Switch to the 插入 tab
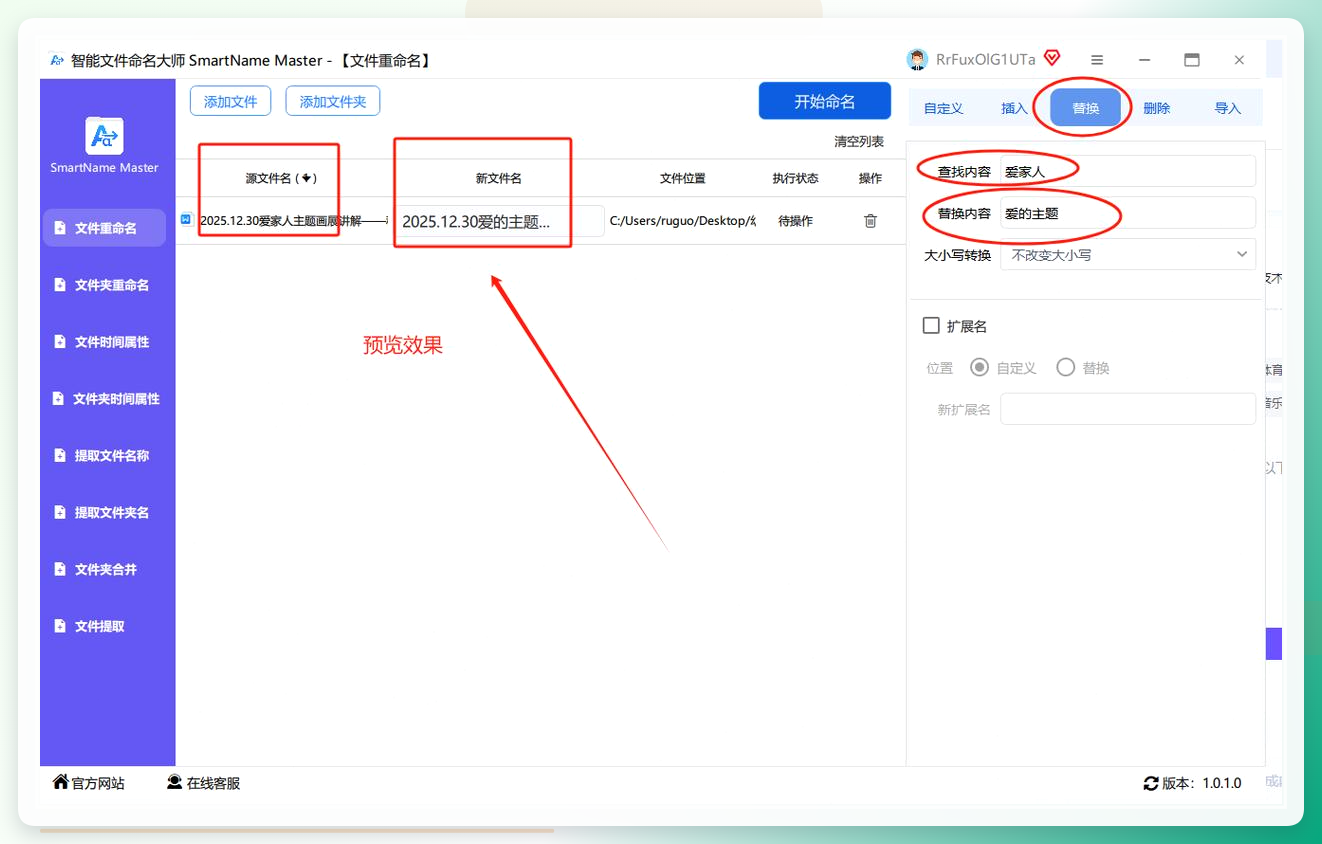The image size is (1322, 844). click(1014, 108)
